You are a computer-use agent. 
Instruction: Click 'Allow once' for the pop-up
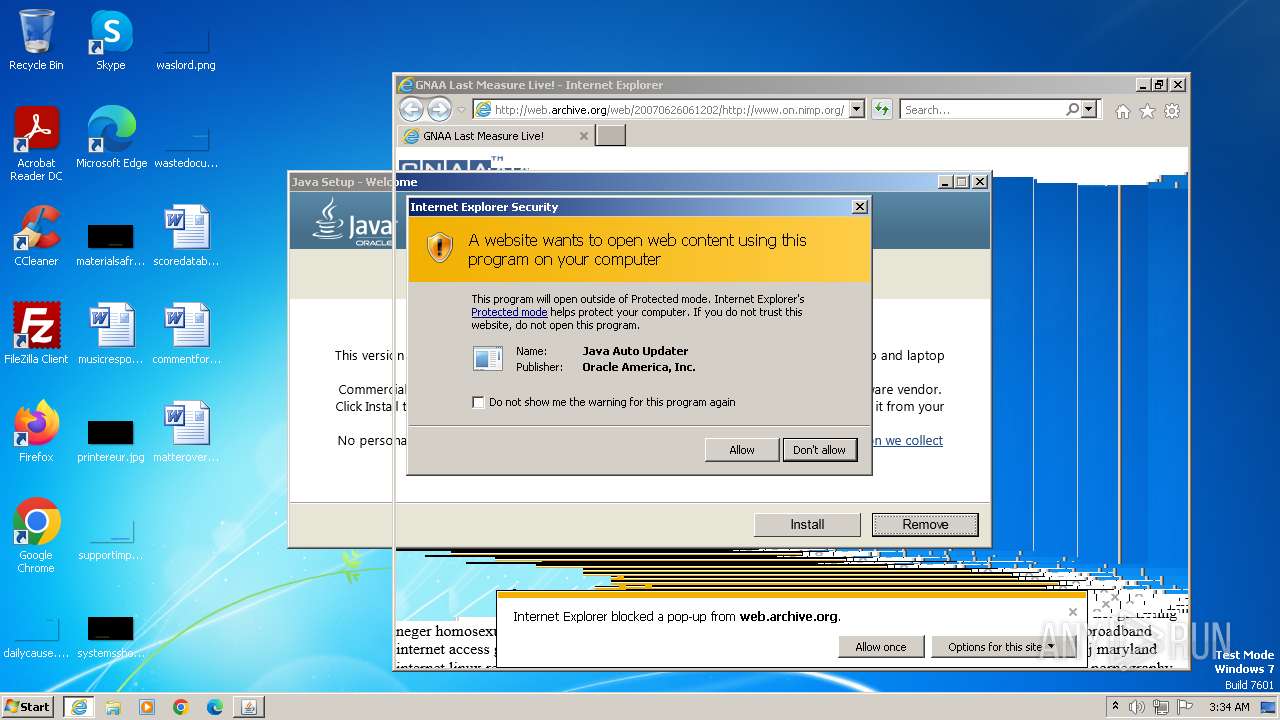tap(881, 647)
